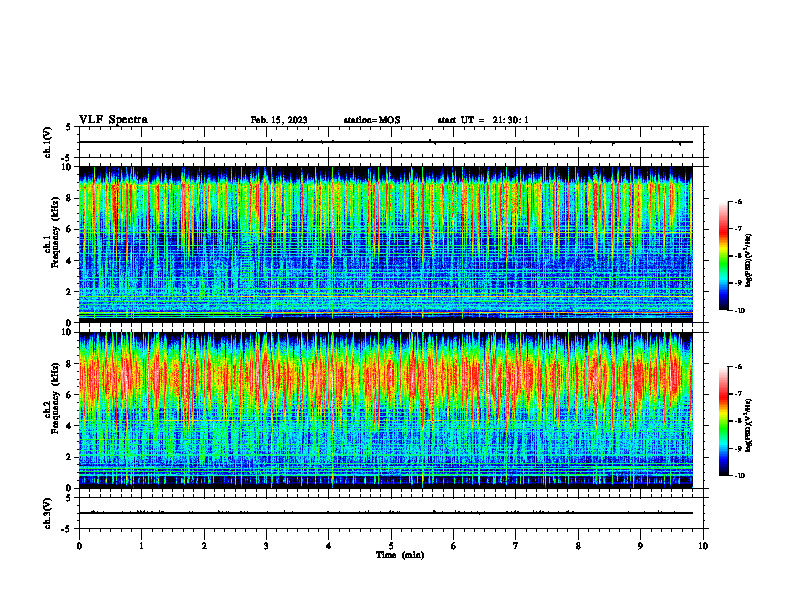This screenshot has height=612, width=792.
Task: Click the "station=MOS" header text
Action: click(x=372, y=120)
